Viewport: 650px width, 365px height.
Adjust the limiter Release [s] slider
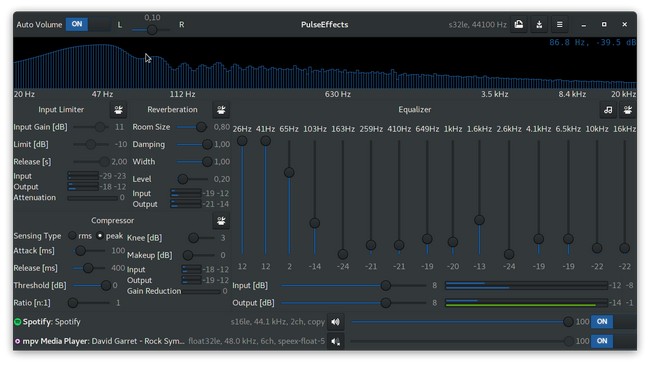coord(92,162)
